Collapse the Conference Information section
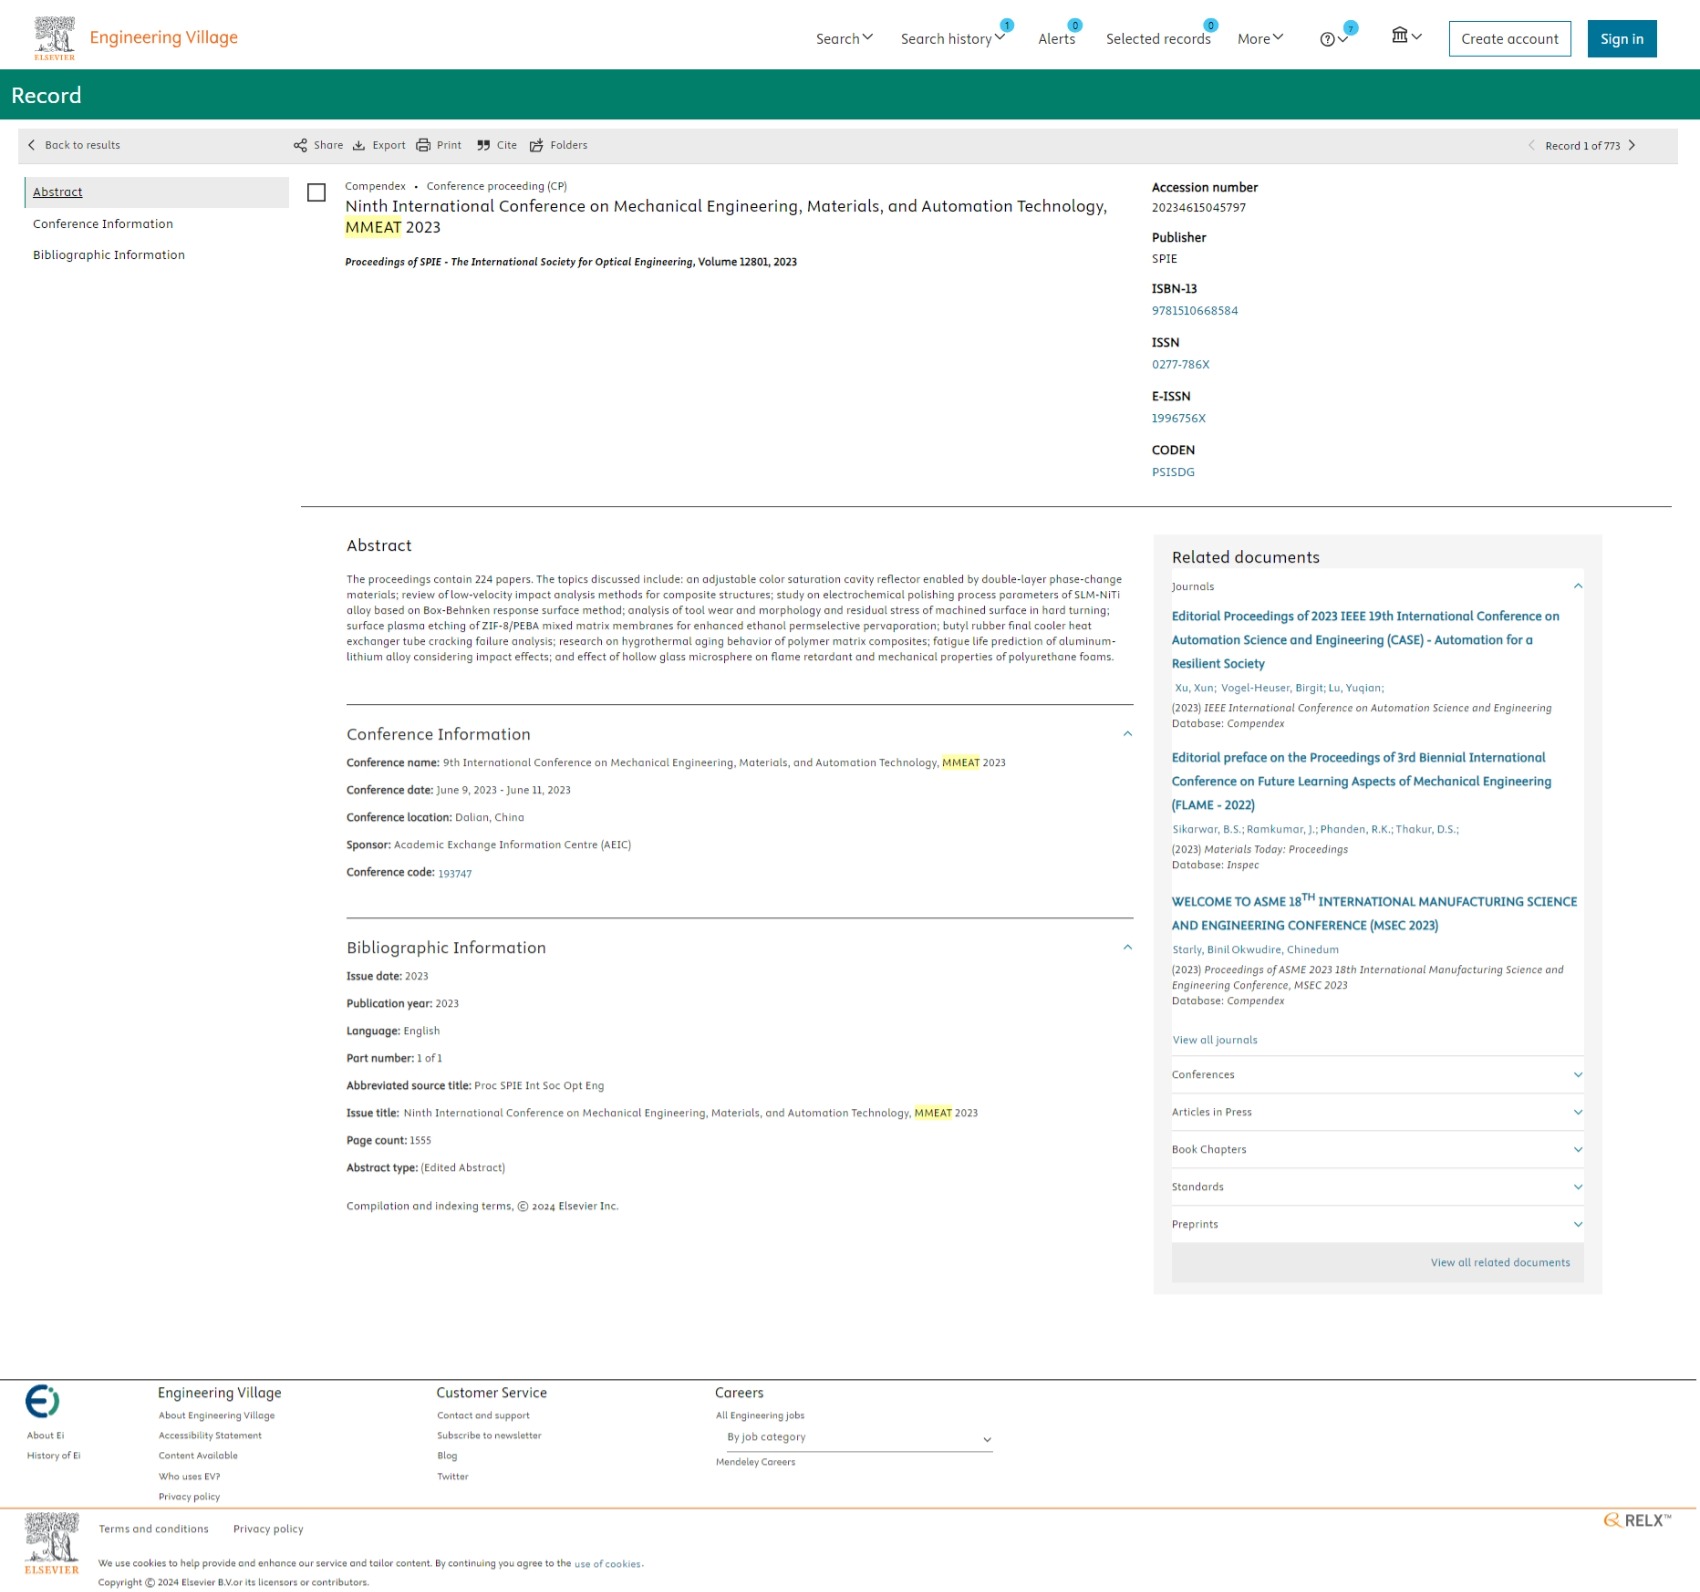 pyautogui.click(x=1127, y=734)
